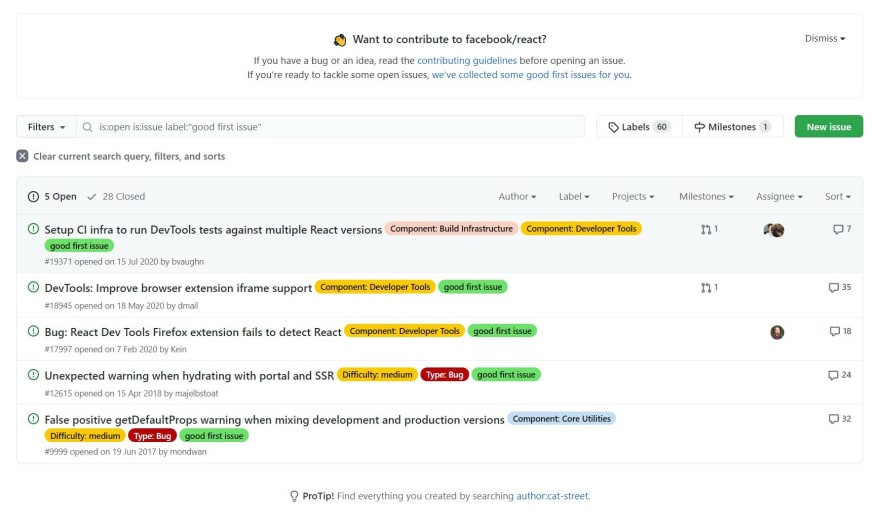Open issue Setup CI infra to run DevTools tests
880x516 pixels.
point(213,230)
